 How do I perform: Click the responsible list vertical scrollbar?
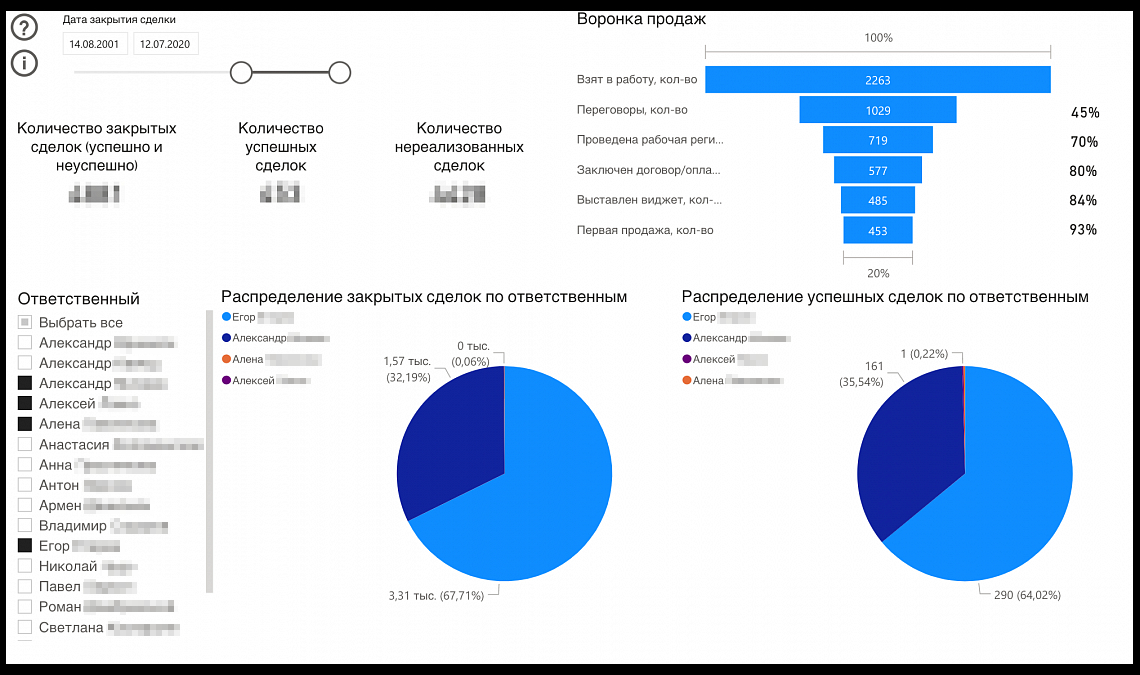(209, 452)
